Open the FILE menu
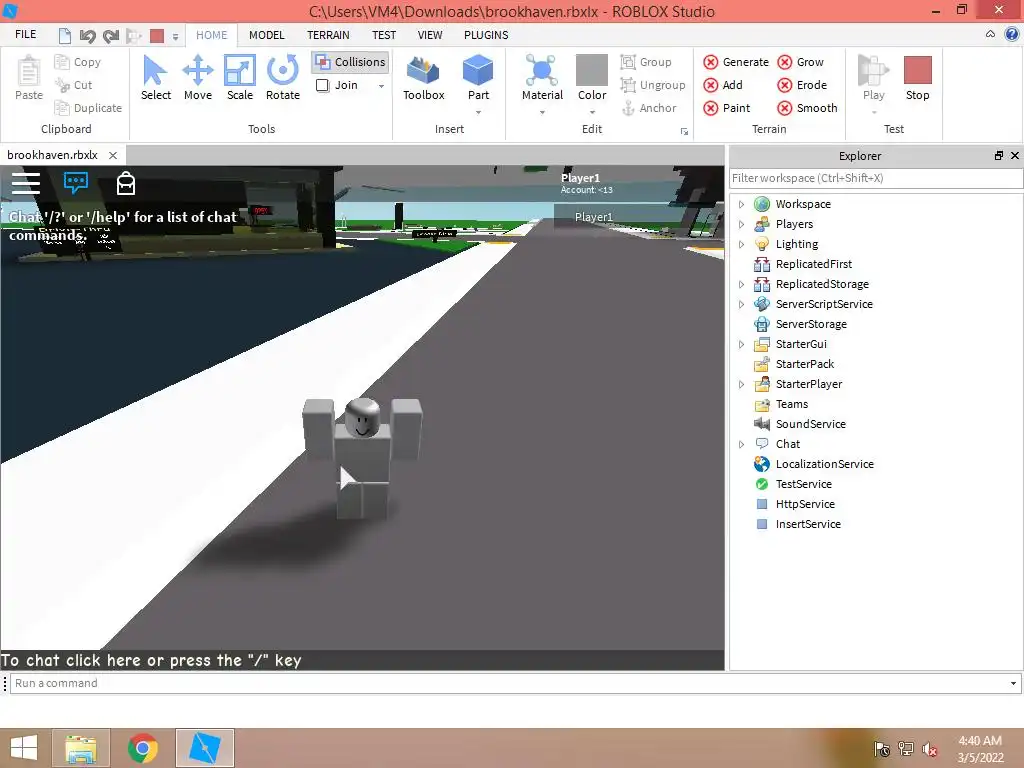1024x768 pixels. (25, 34)
